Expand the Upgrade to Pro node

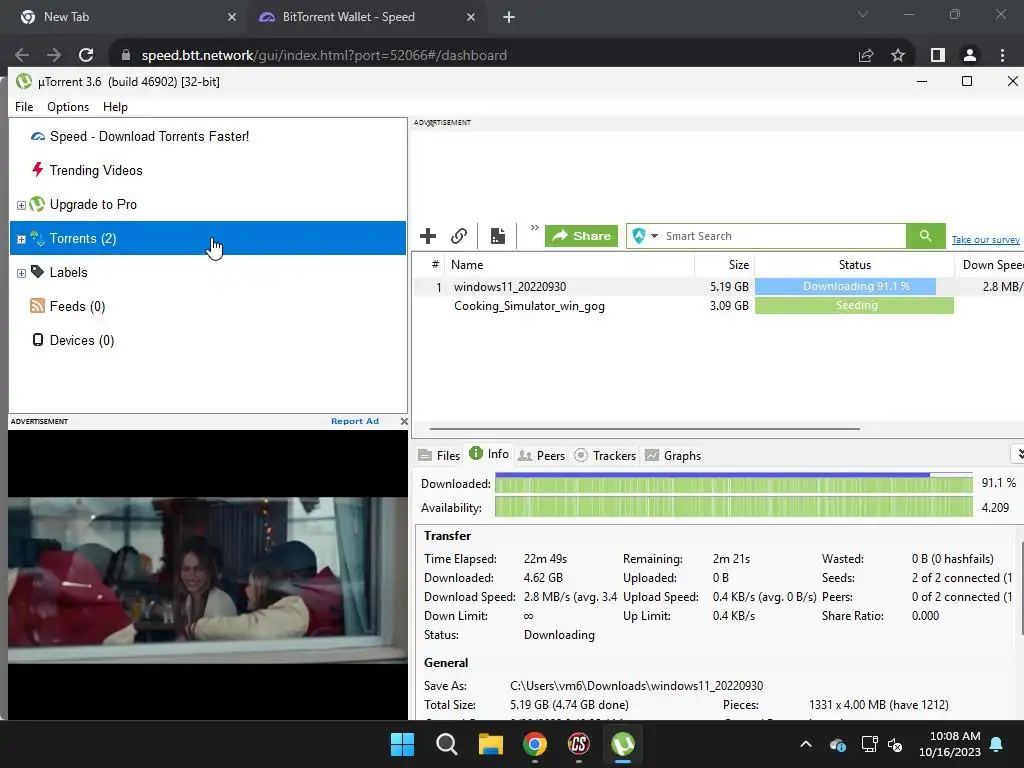coord(21,205)
